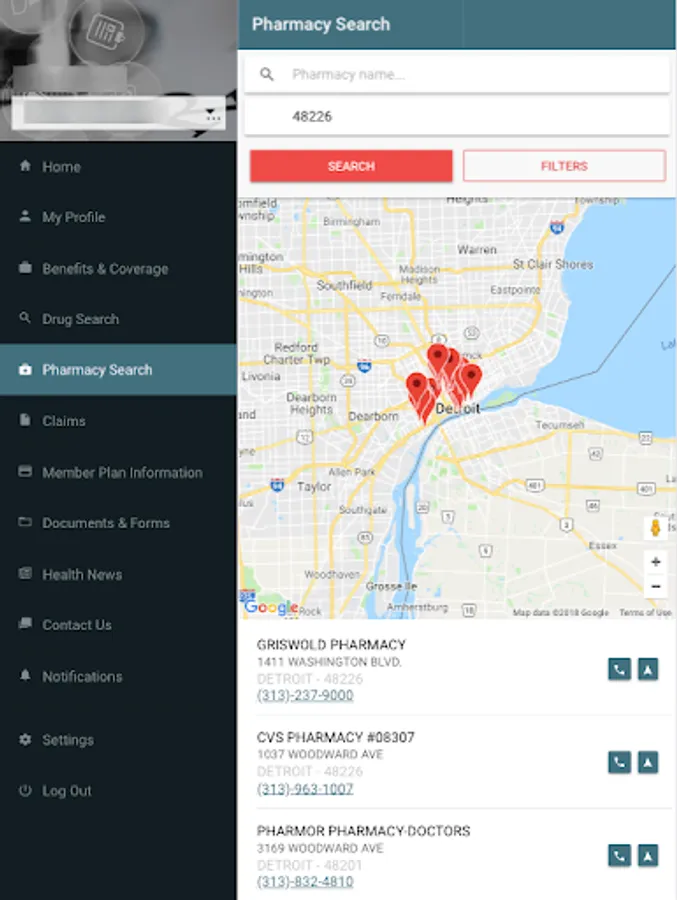Click the Documents & Forms folder icon
The width and height of the screenshot is (677, 900).
pyautogui.click(x=25, y=522)
